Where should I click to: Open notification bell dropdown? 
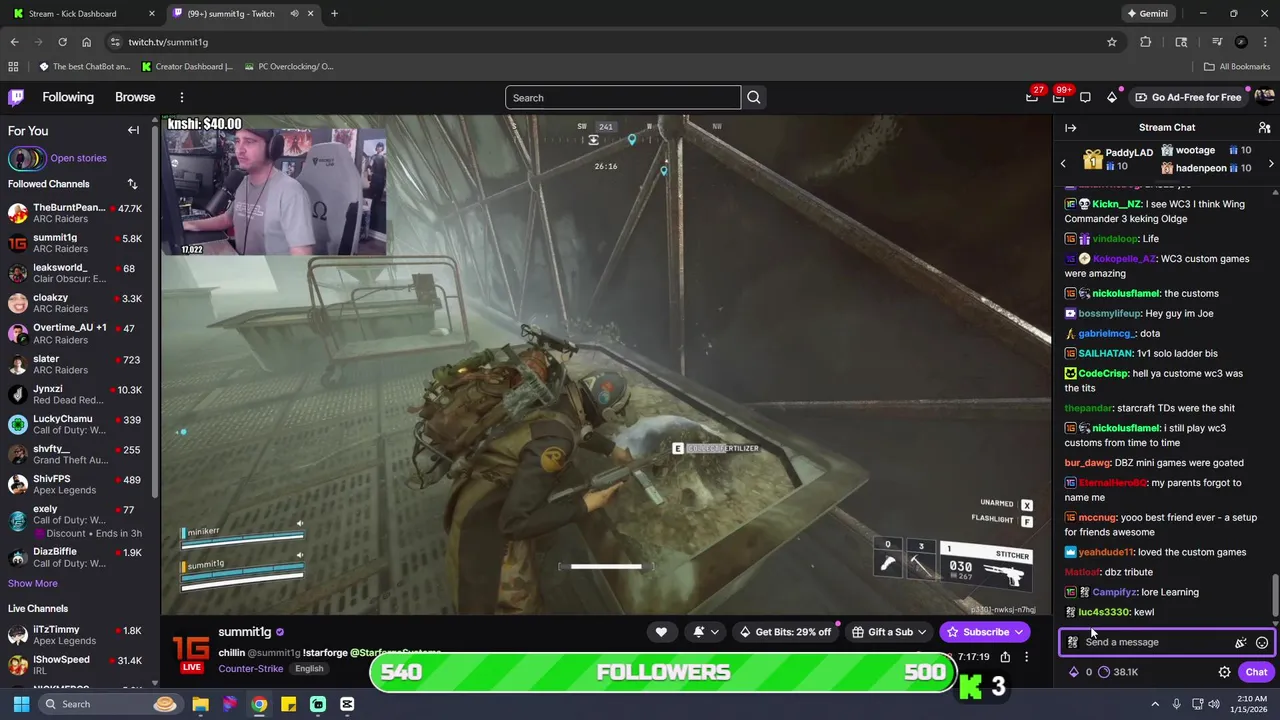coord(704,632)
